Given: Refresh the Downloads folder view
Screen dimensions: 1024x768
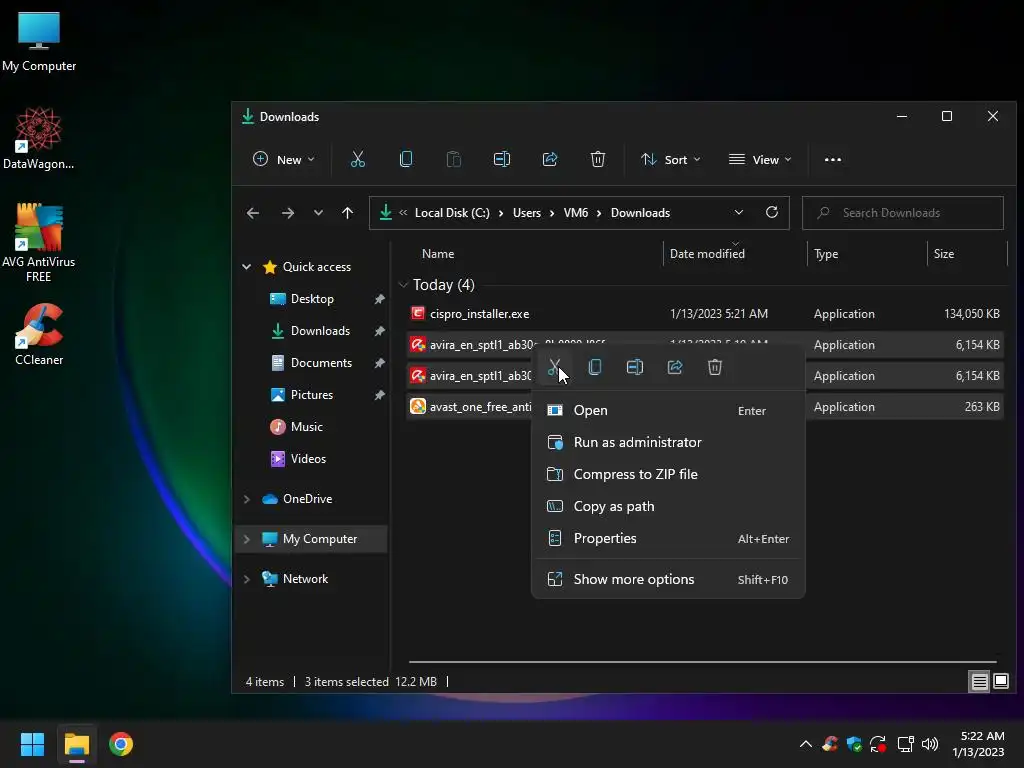Looking at the screenshot, I should [x=772, y=212].
